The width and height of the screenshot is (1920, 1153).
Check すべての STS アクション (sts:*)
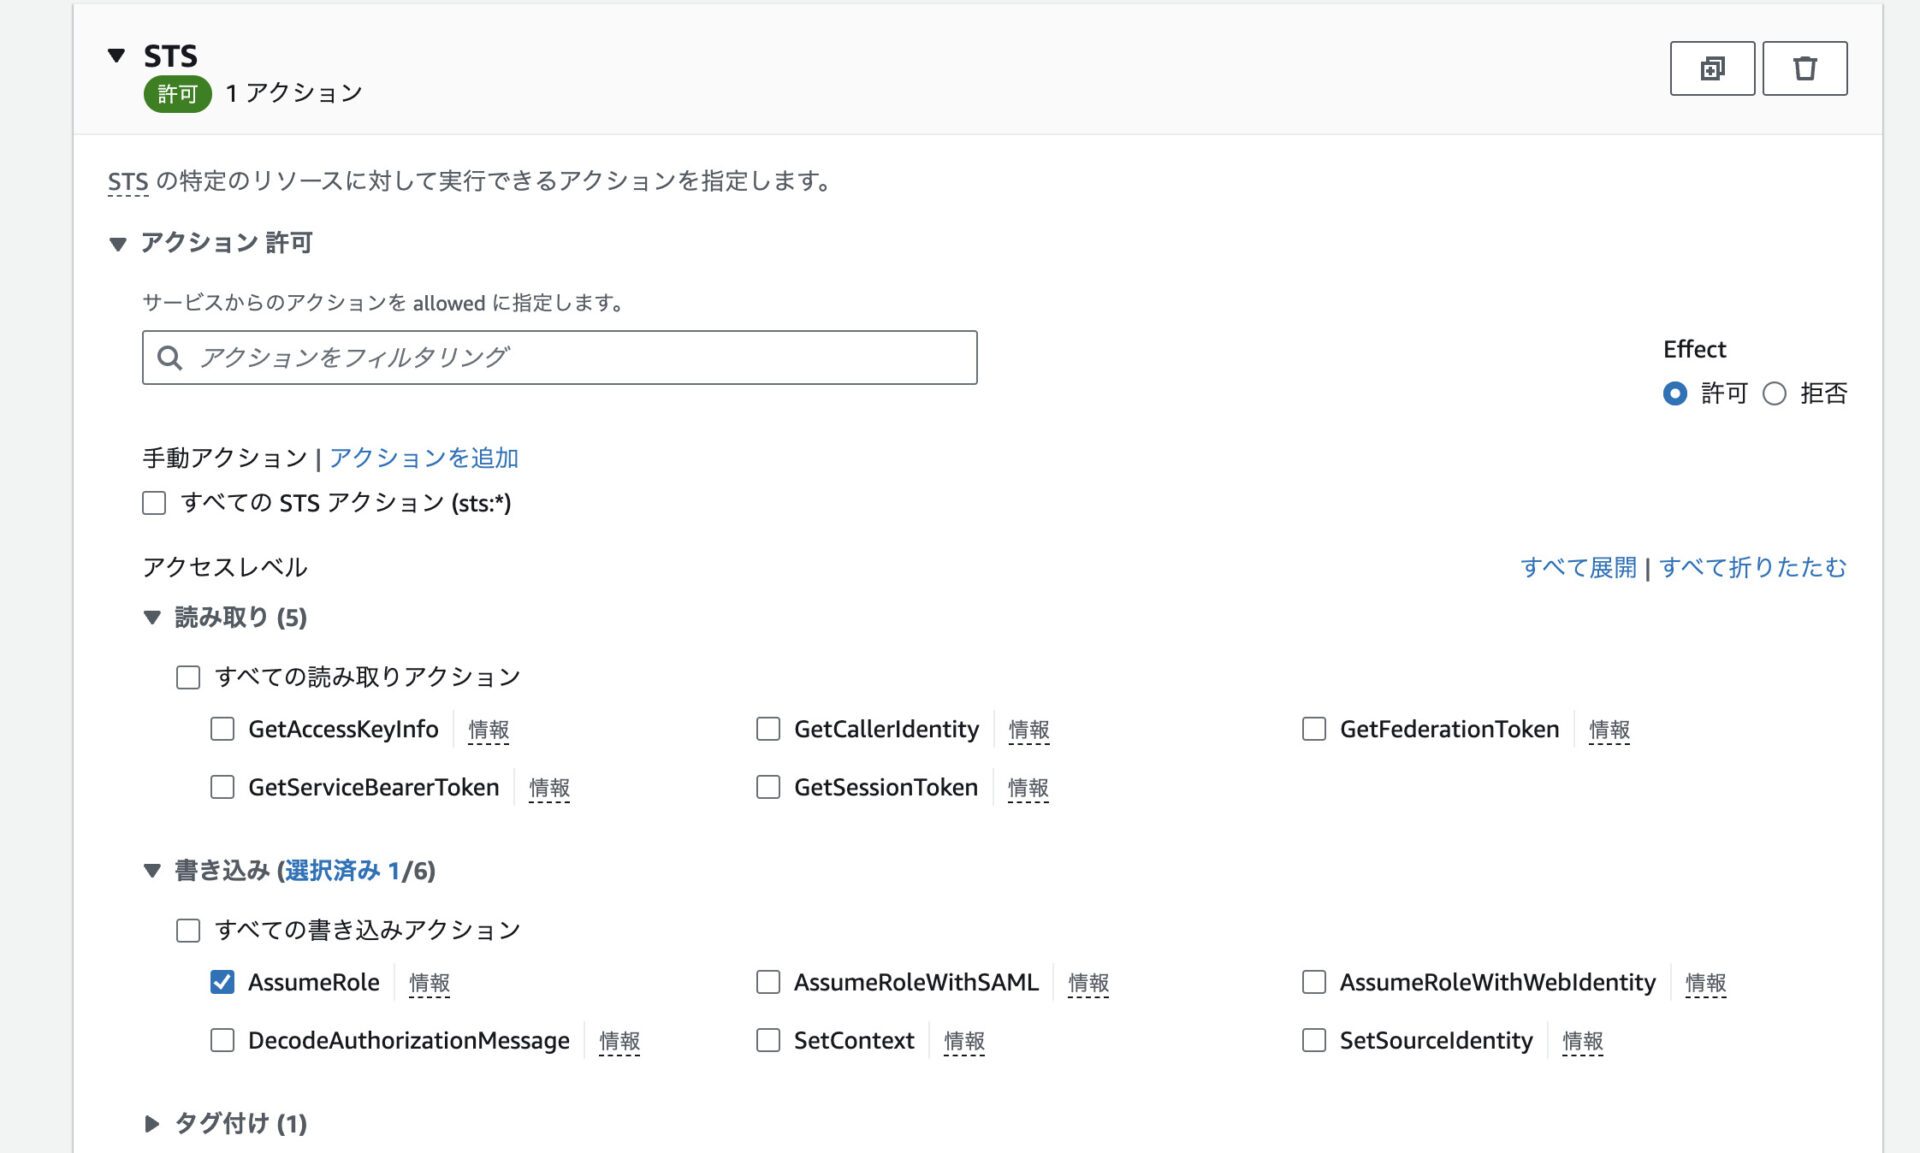coord(154,503)
